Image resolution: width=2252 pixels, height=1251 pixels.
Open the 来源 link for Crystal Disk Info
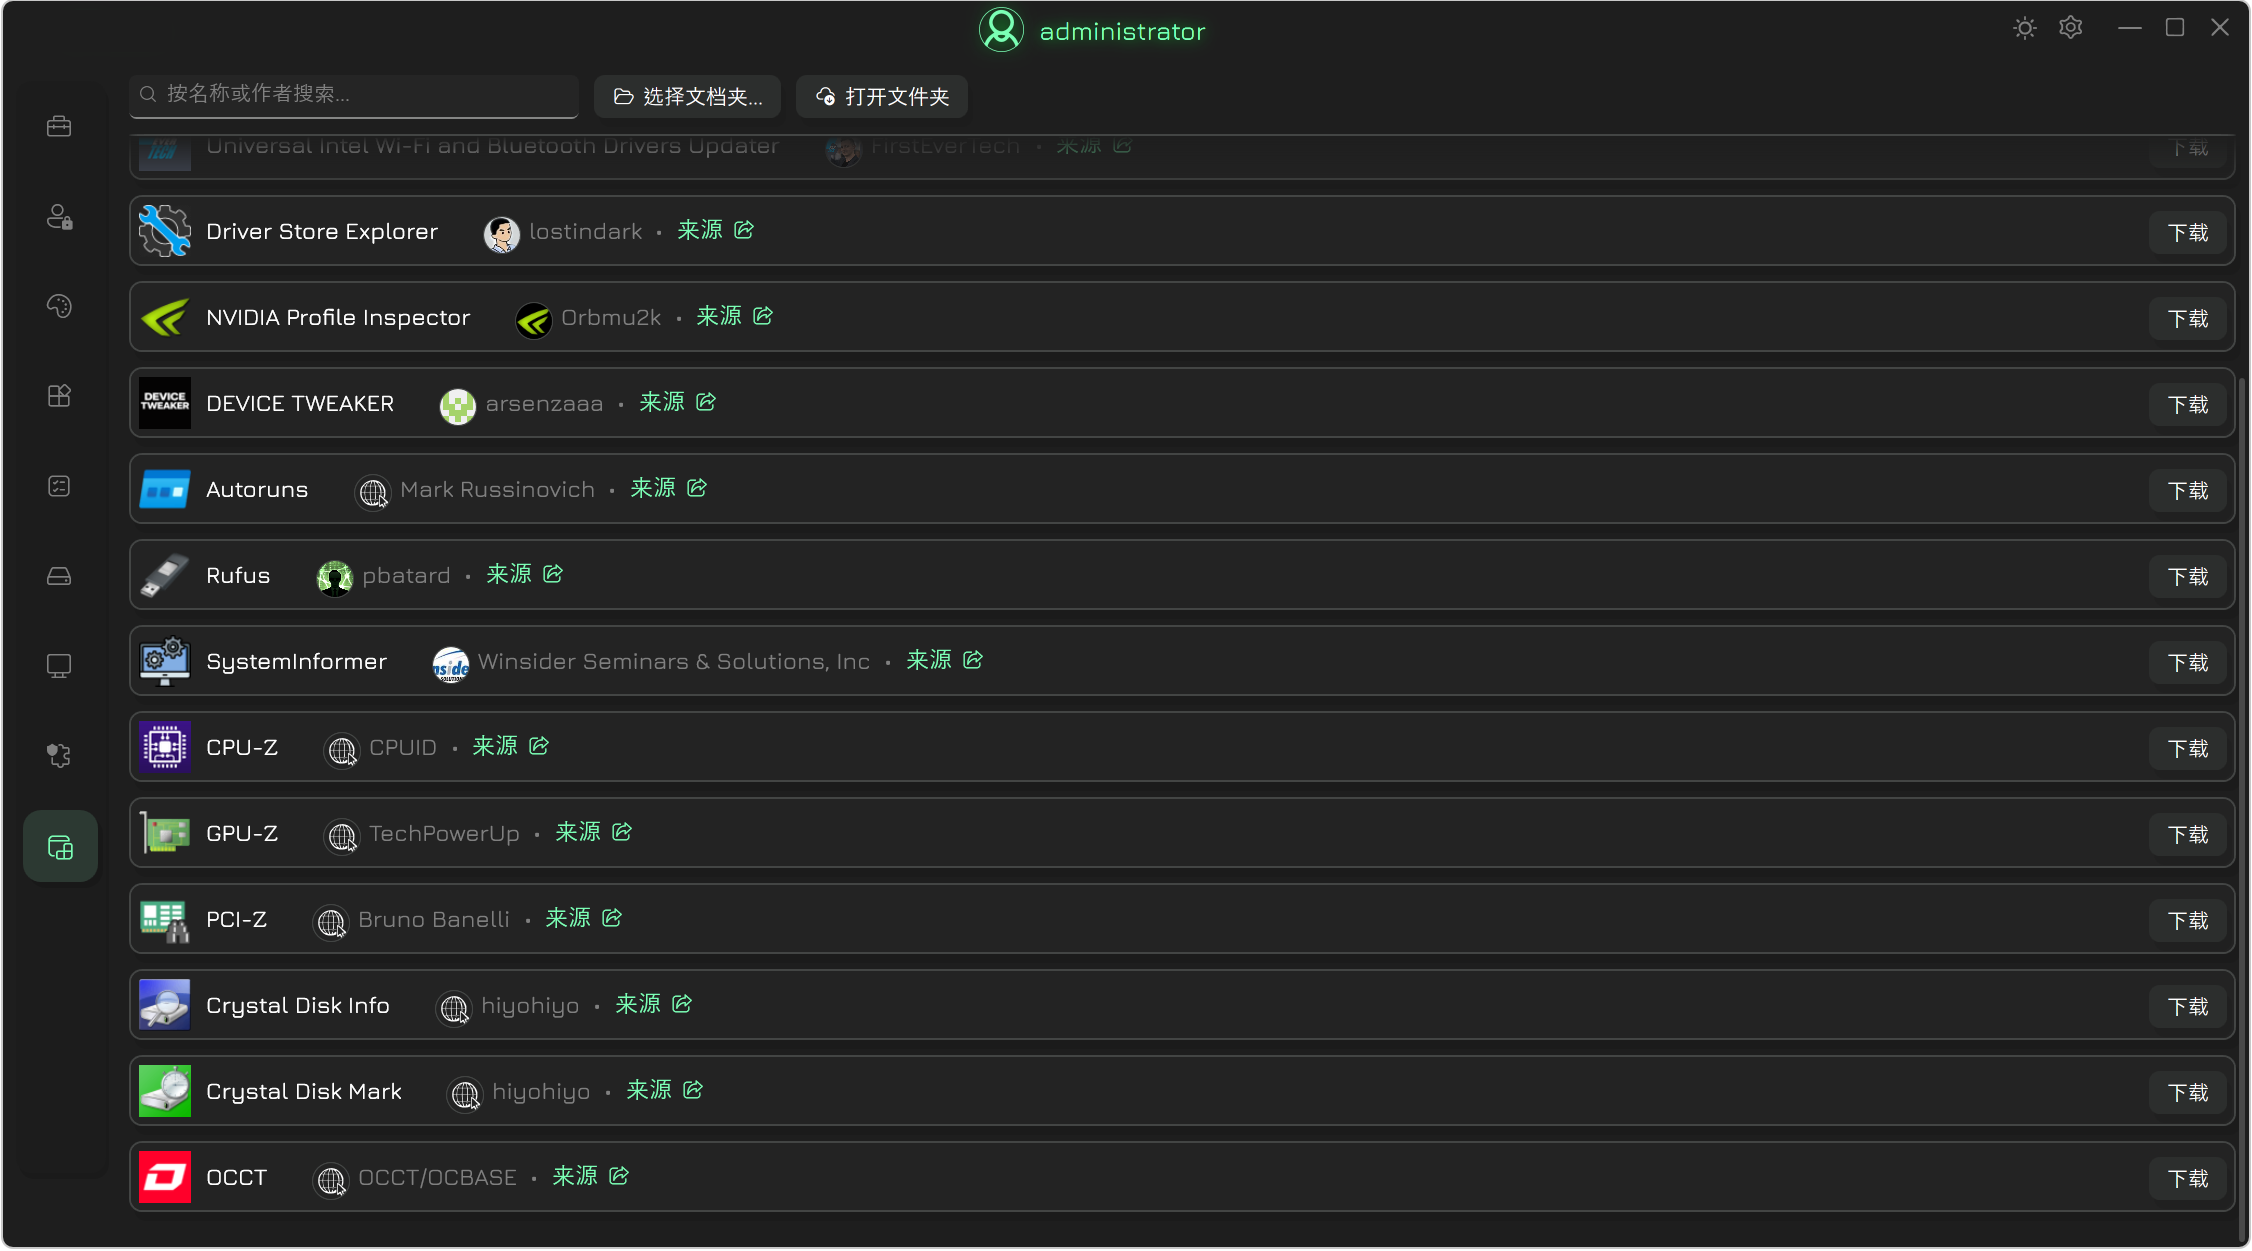(654, 1004)
